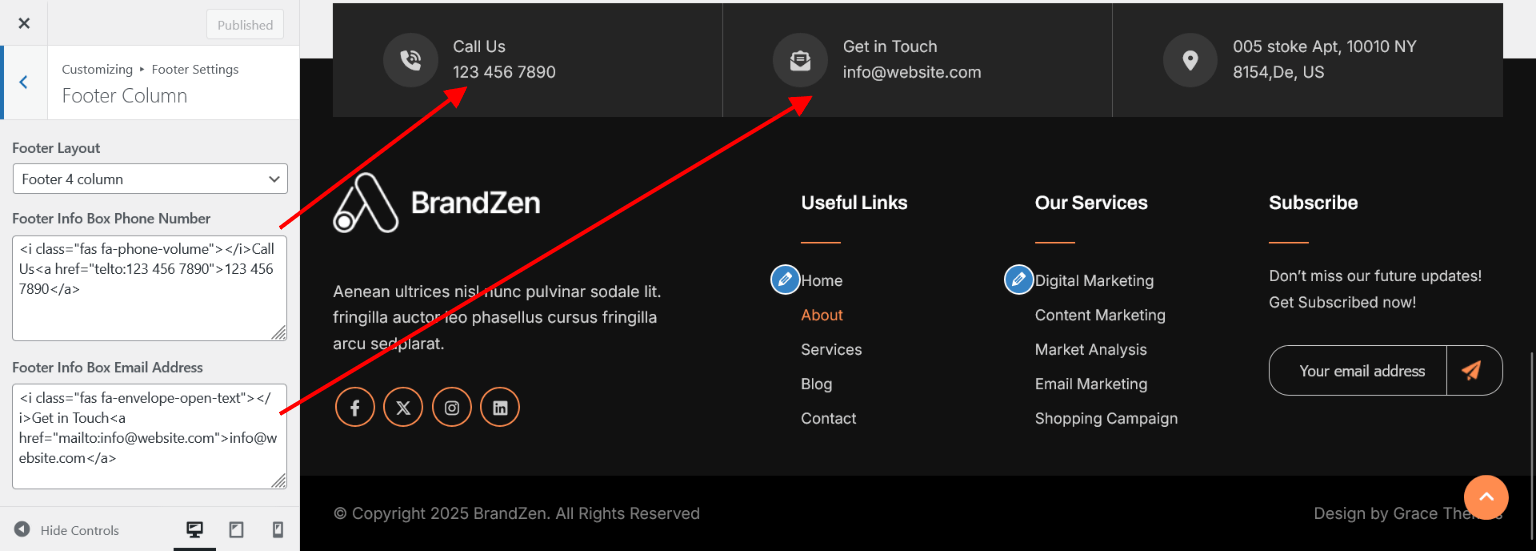Open the Content Marketing service link
The width and height of the screenshot is (1536, 551).
(1100, 315)
